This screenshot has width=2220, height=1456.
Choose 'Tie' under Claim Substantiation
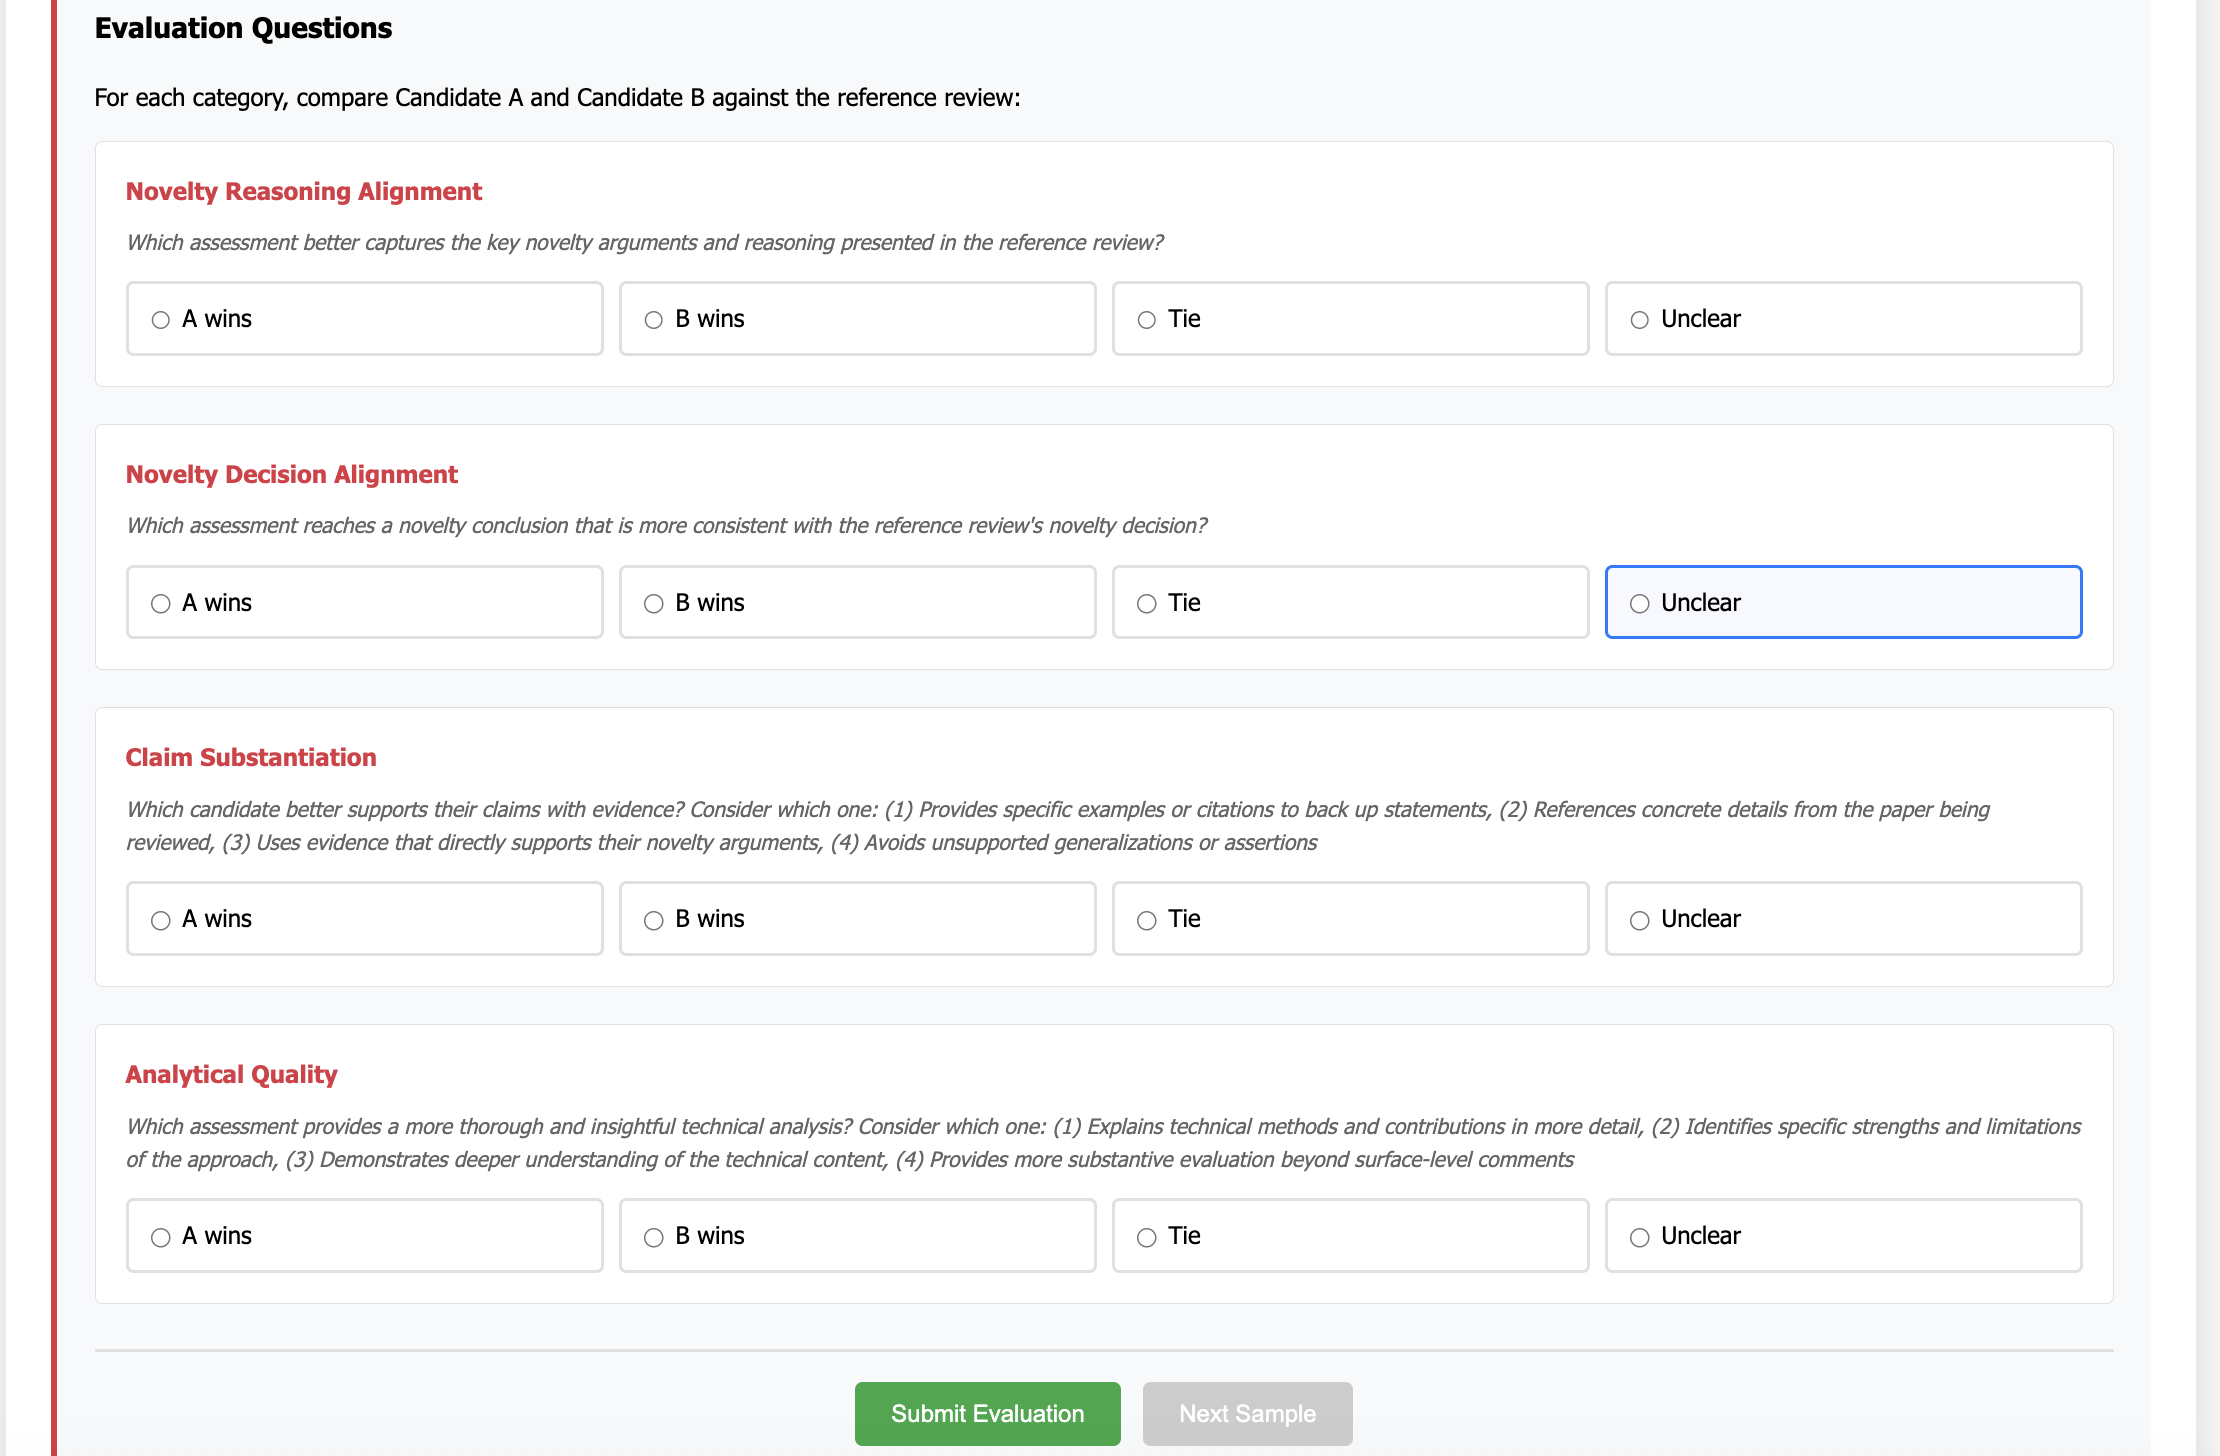point(1147,920)
